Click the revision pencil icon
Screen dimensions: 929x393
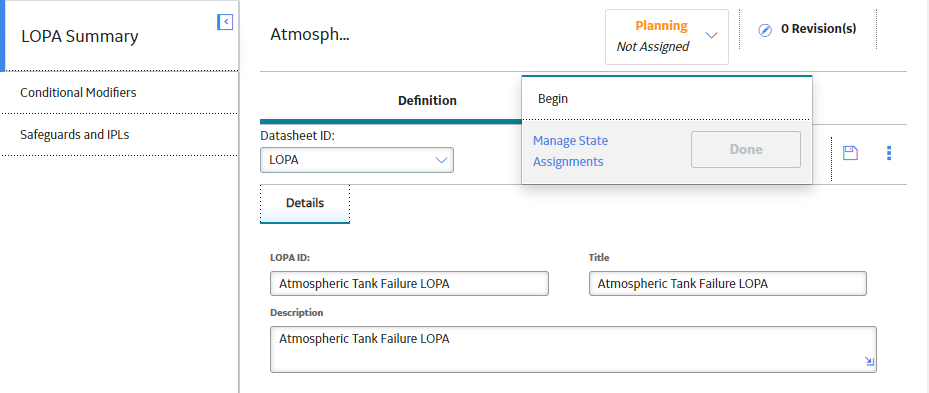tap(765, 30)
